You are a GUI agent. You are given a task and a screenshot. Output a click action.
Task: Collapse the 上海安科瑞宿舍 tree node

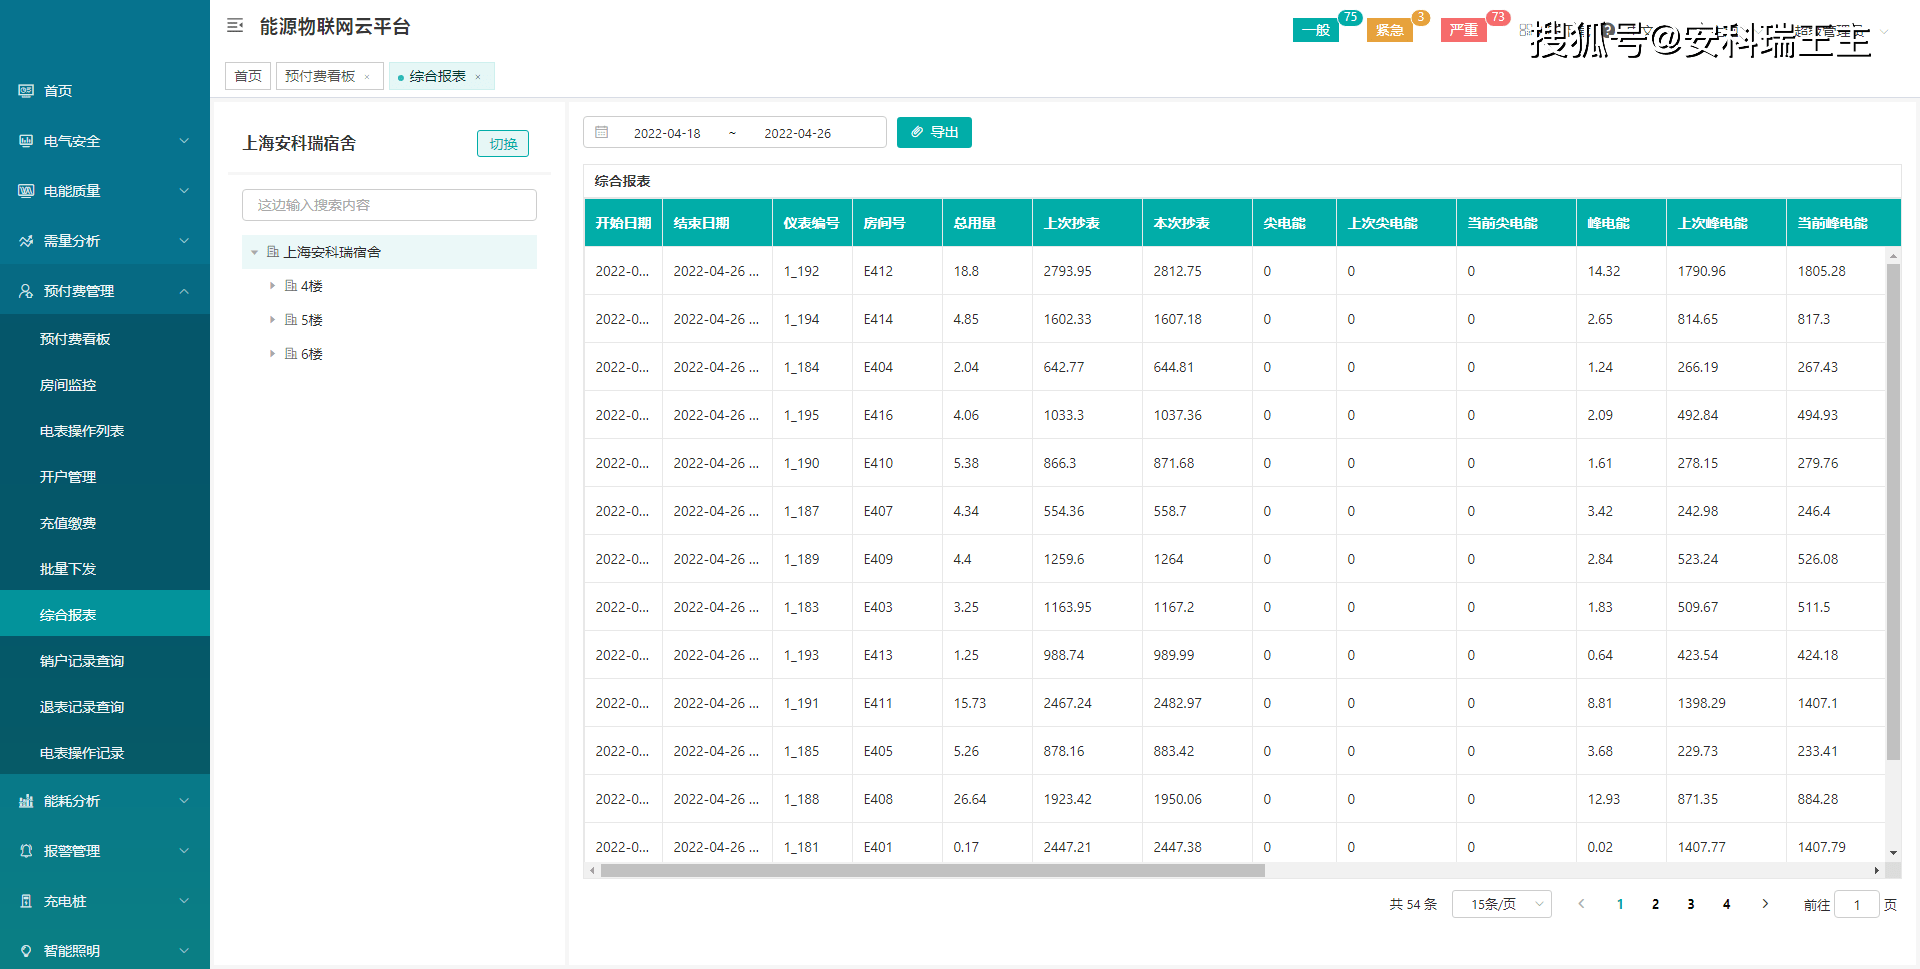(x=254, y=252)
